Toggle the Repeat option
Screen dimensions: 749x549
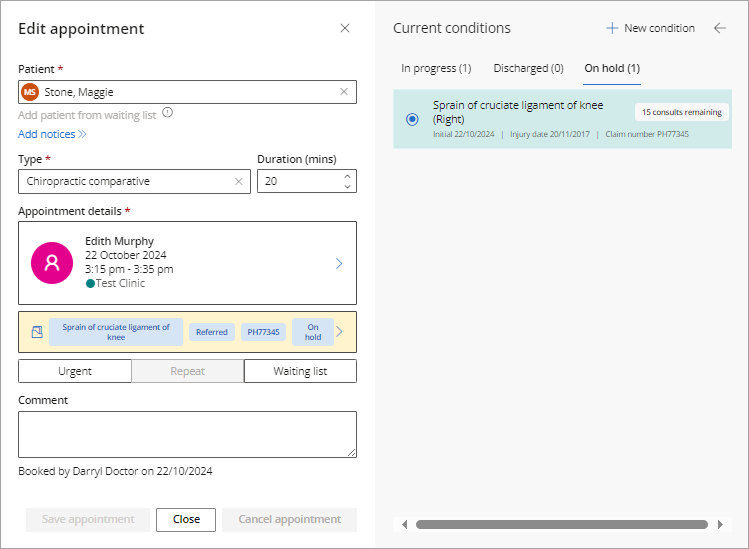(x=188, y=371)
